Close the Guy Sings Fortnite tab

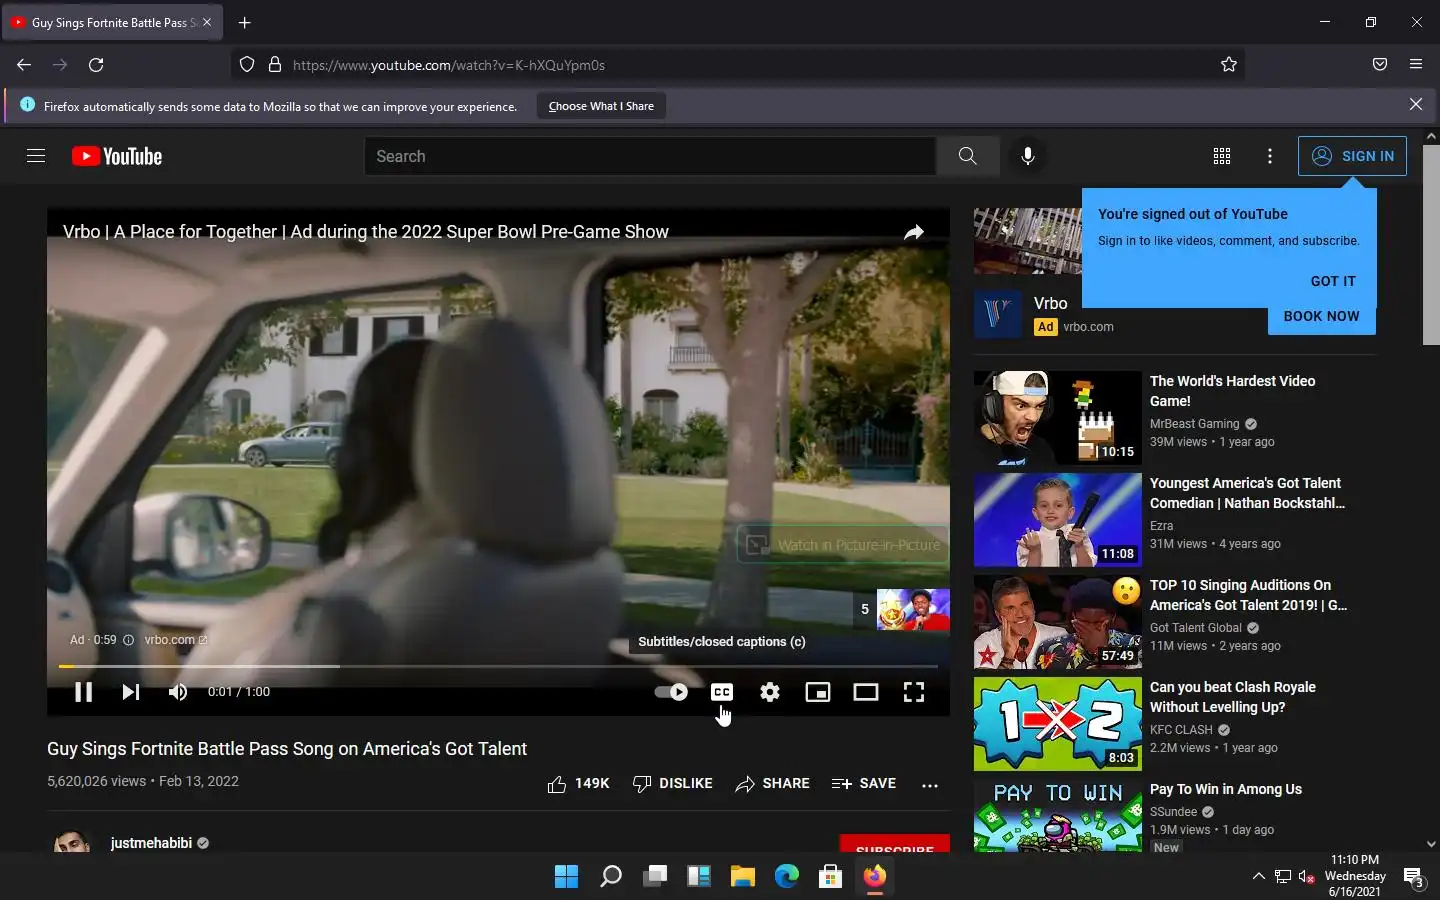pyautogui.click(x=207, y=22)
